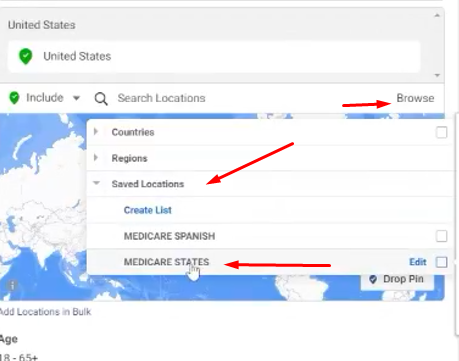
Task: Check the MEDICARE STATES checkbox
Action: (x=441, y=262)
